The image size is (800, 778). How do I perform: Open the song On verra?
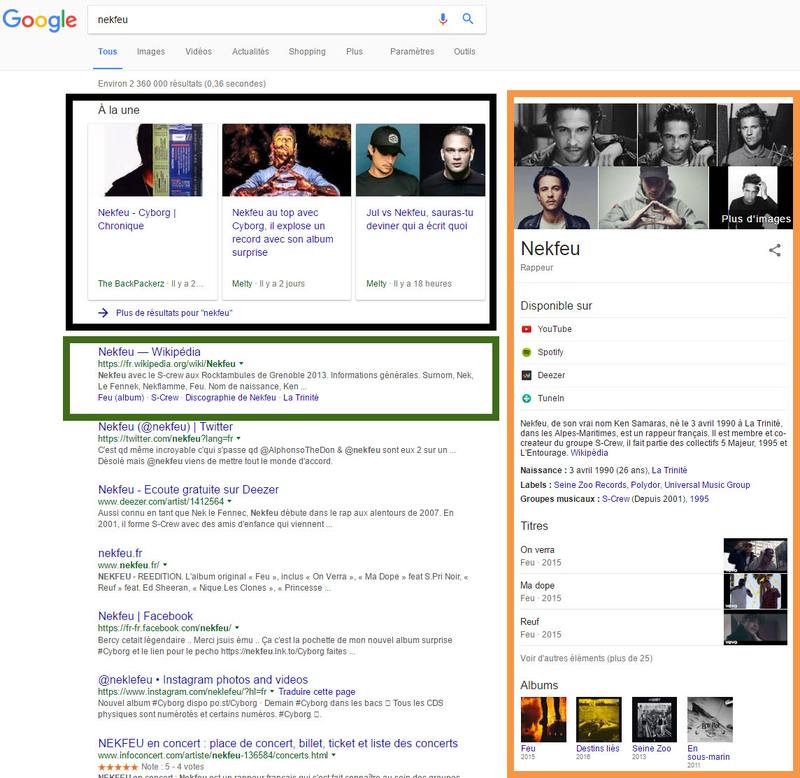pyautogui.click(x=537, y=549)
